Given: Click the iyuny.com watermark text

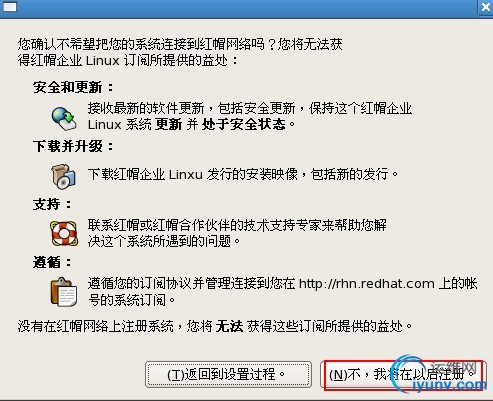Looking at the screenshot, I should pyautogui.click(x=449, y=386).
